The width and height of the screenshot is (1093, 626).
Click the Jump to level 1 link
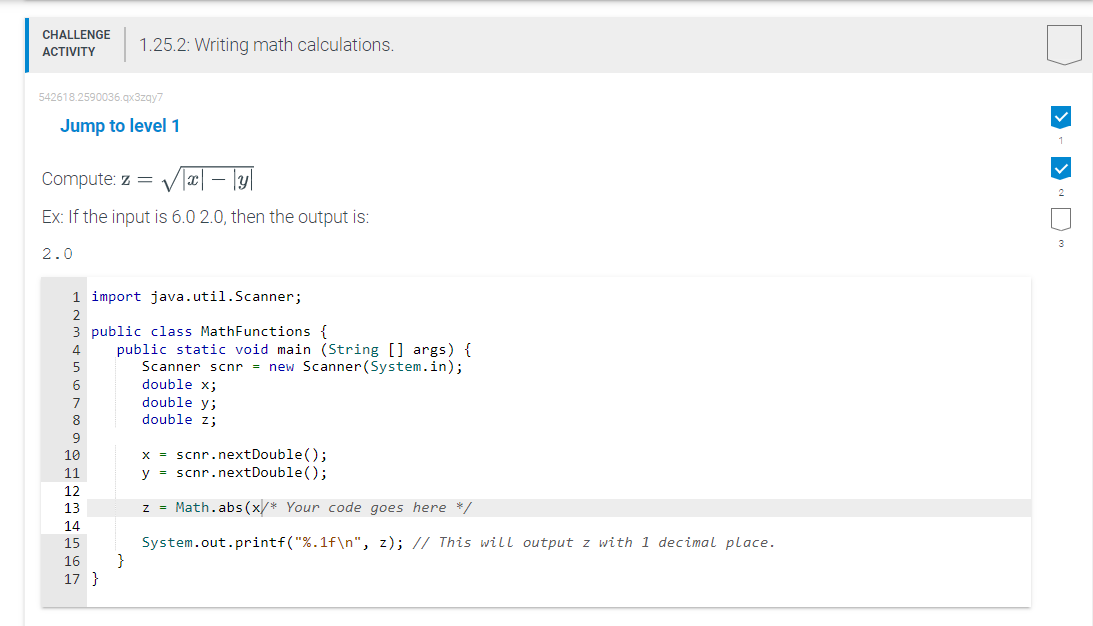[120, 125]
